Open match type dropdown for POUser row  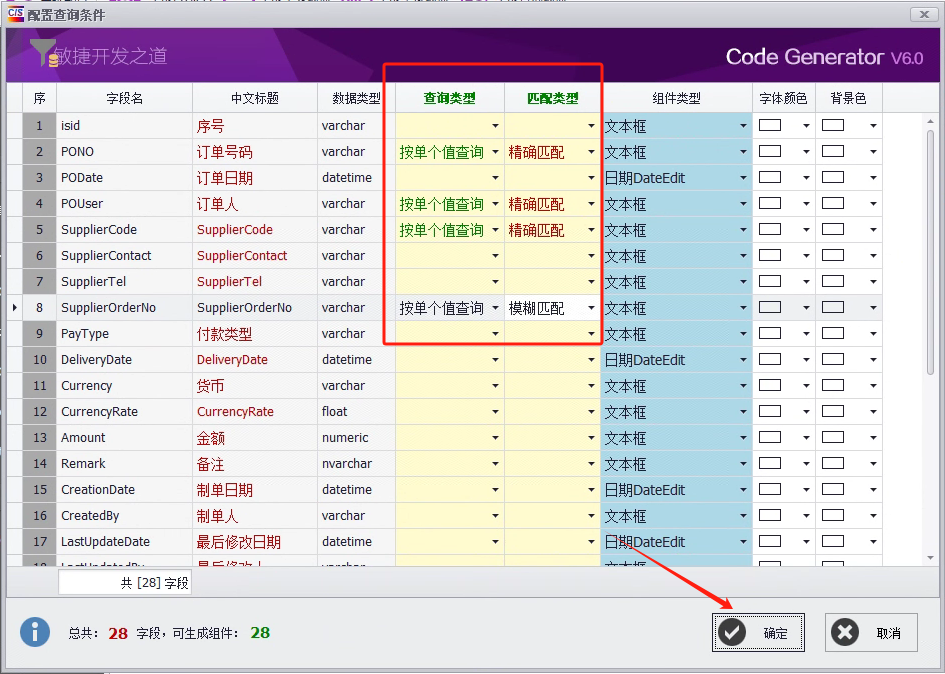[x=591, y=204]
